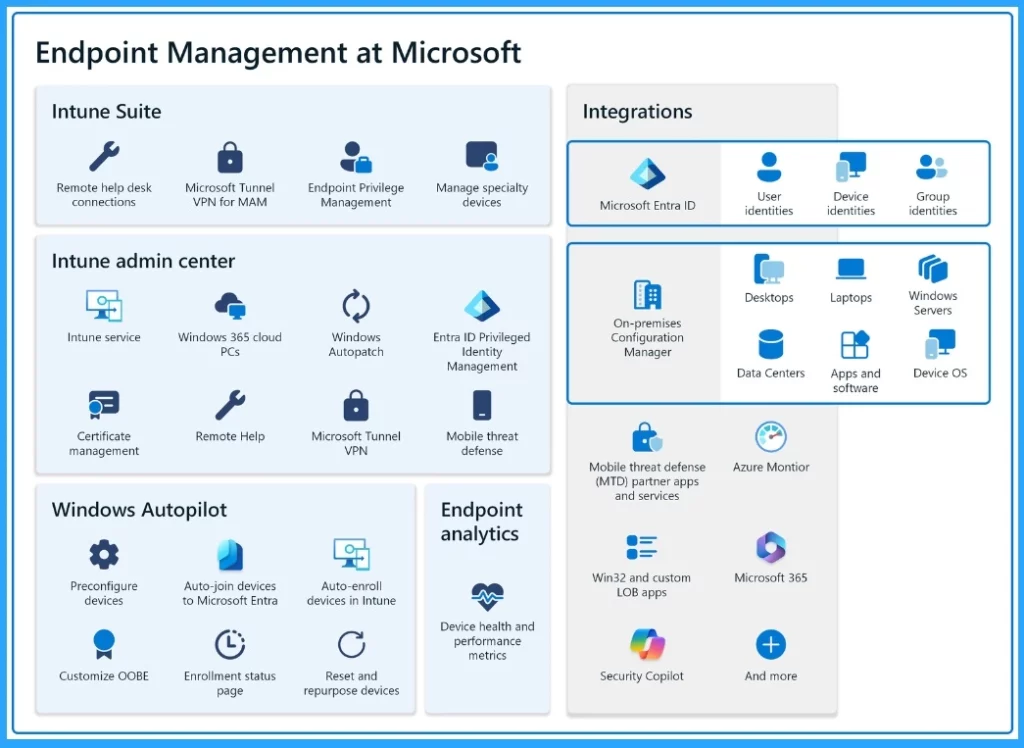Click the Mobile threat defense phone icon

tap(482, 405)
